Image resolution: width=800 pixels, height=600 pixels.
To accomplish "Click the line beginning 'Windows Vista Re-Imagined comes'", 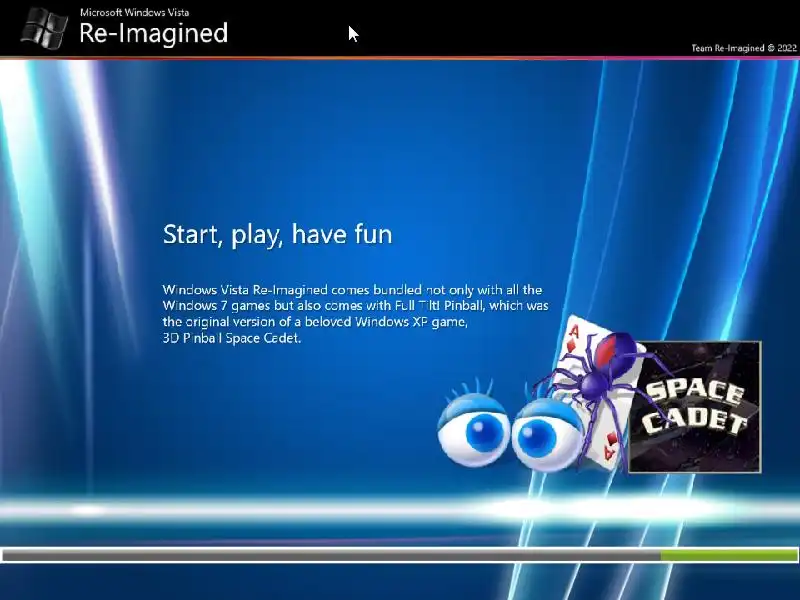I will click(352, 290).
